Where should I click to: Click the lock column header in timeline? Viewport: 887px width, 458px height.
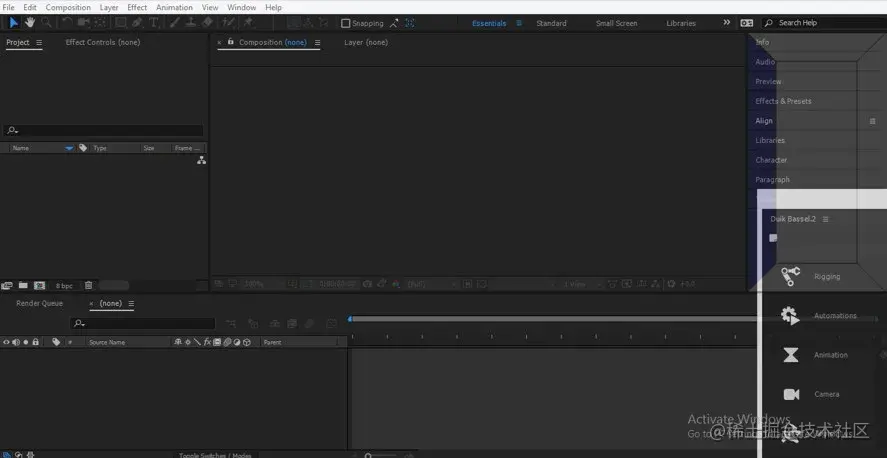coord(36,342)
